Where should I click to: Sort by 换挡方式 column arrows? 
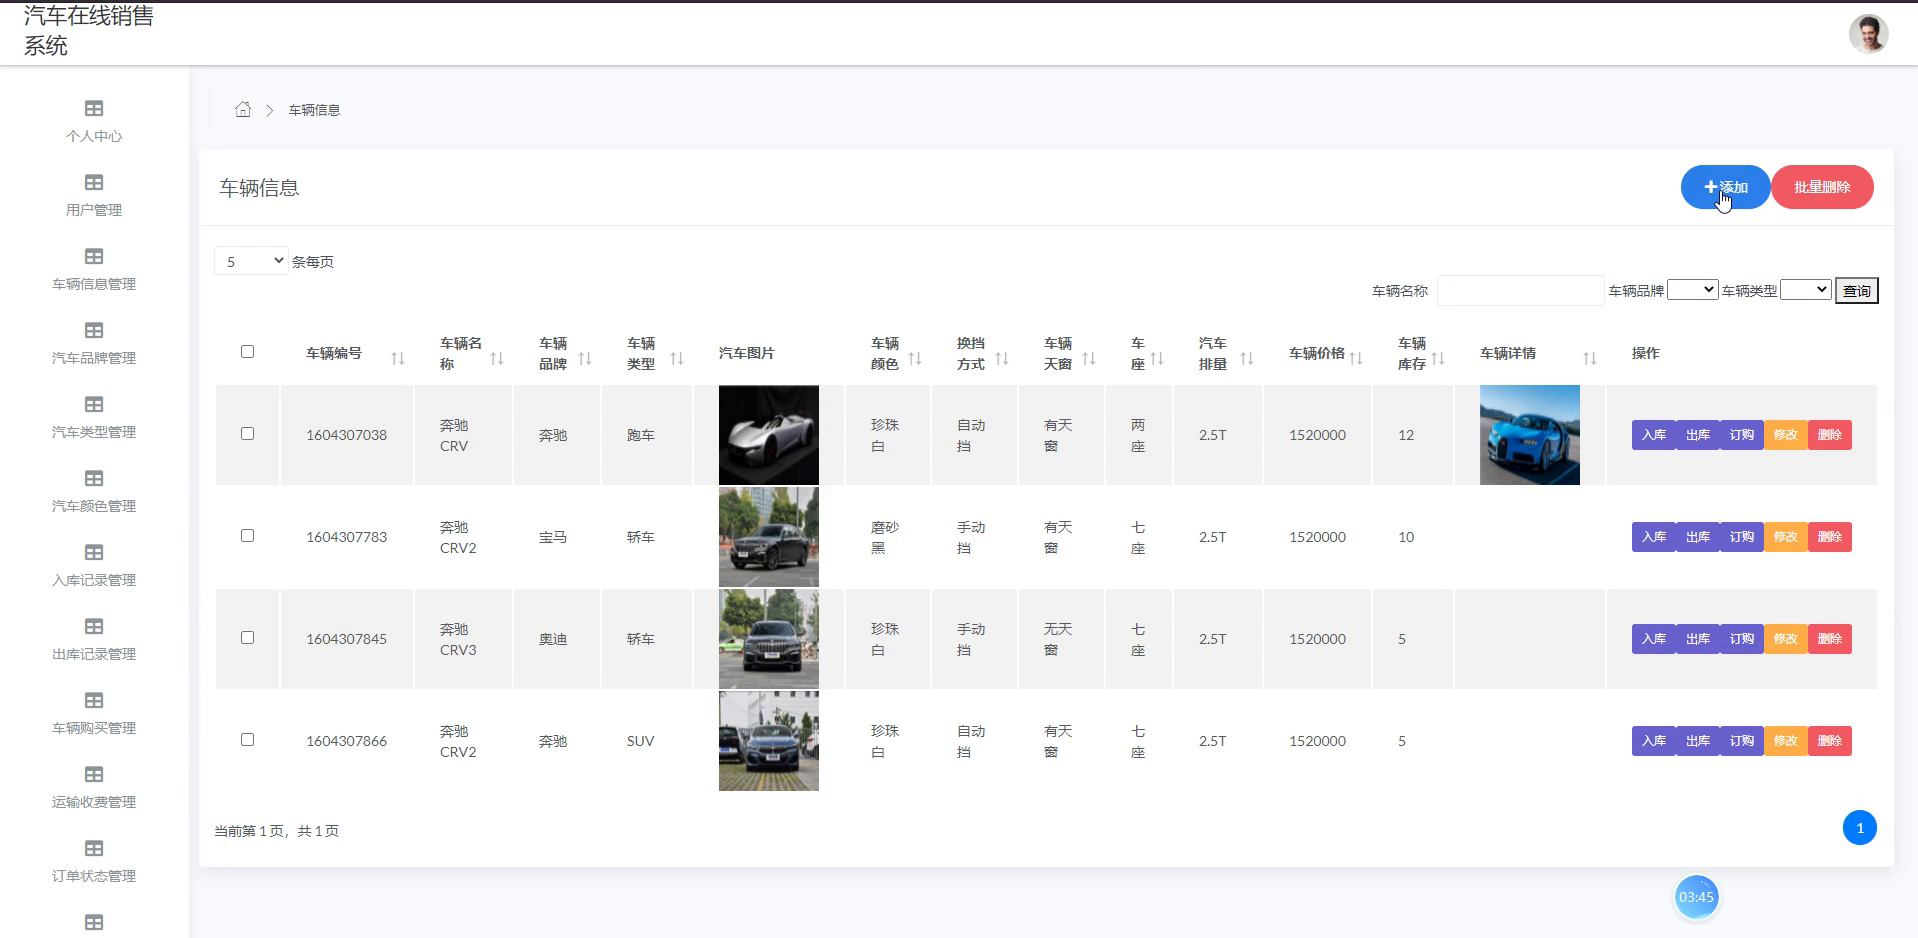pyautogui.click(x=1002, y=358)
